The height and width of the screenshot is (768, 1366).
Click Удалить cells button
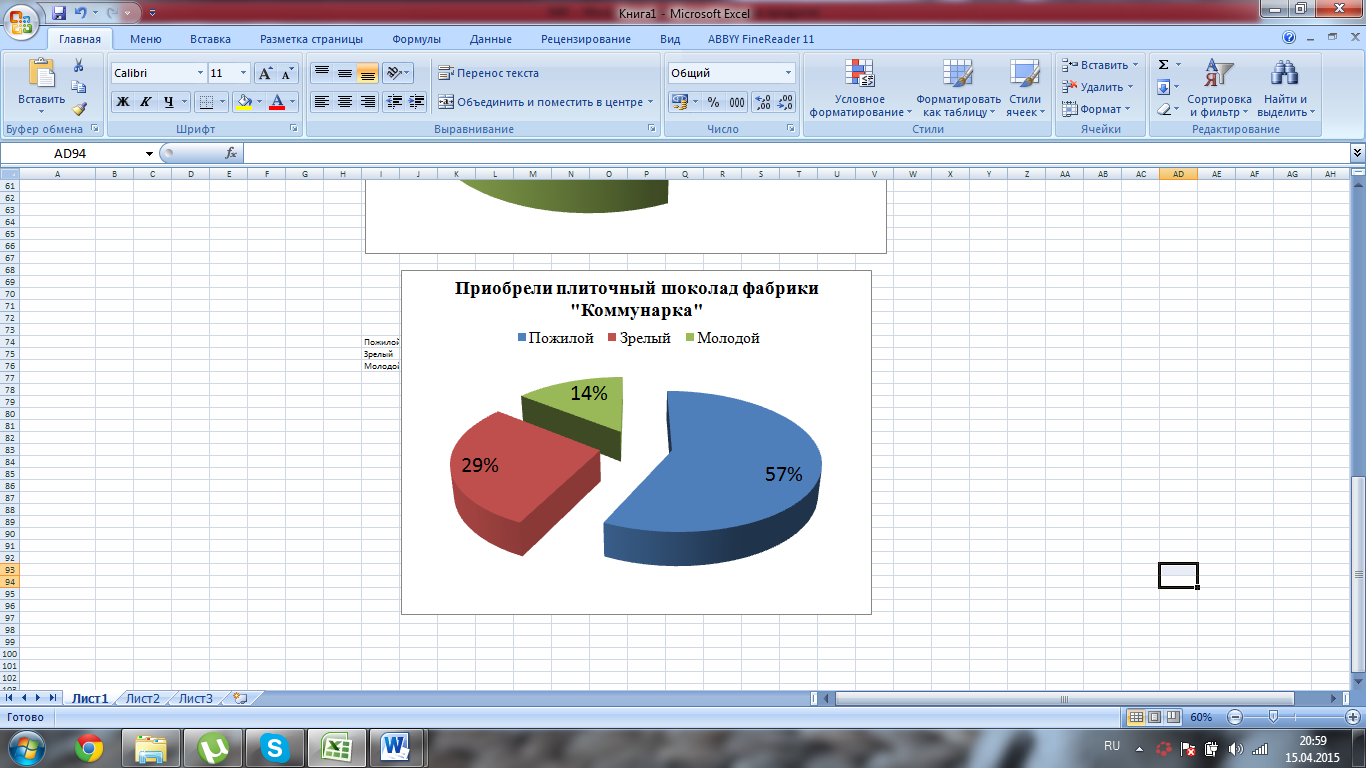tap(1100, 87)
